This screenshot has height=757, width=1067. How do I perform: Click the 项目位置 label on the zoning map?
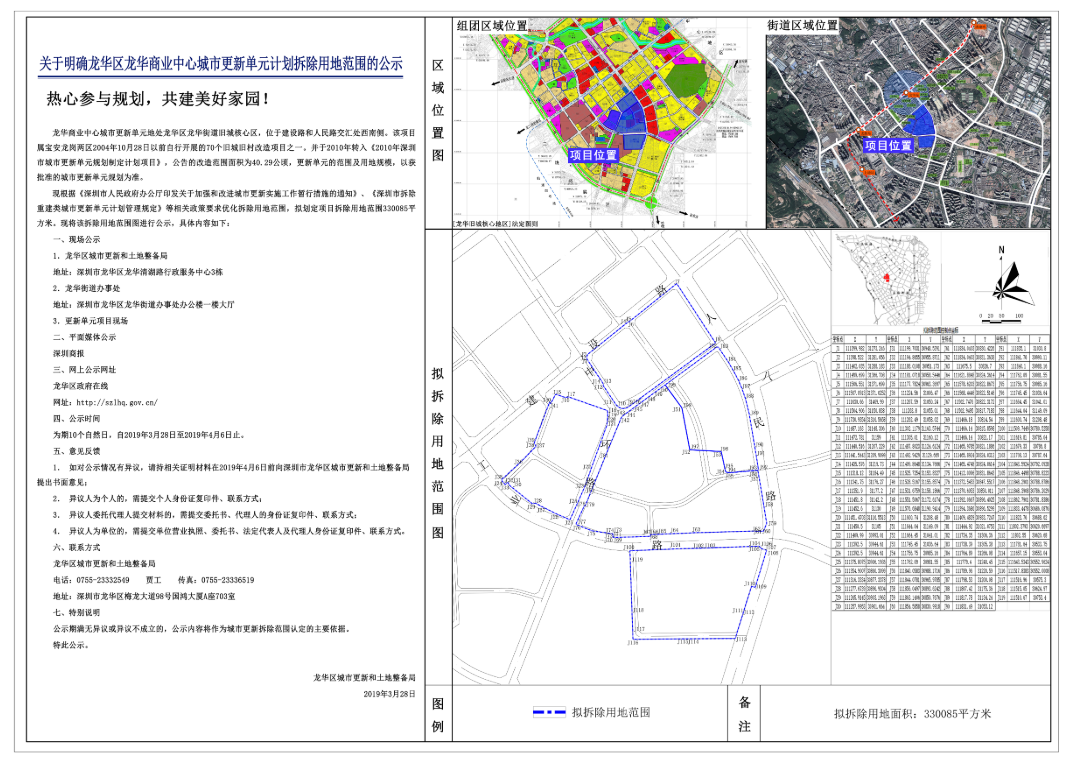[593, 155]
